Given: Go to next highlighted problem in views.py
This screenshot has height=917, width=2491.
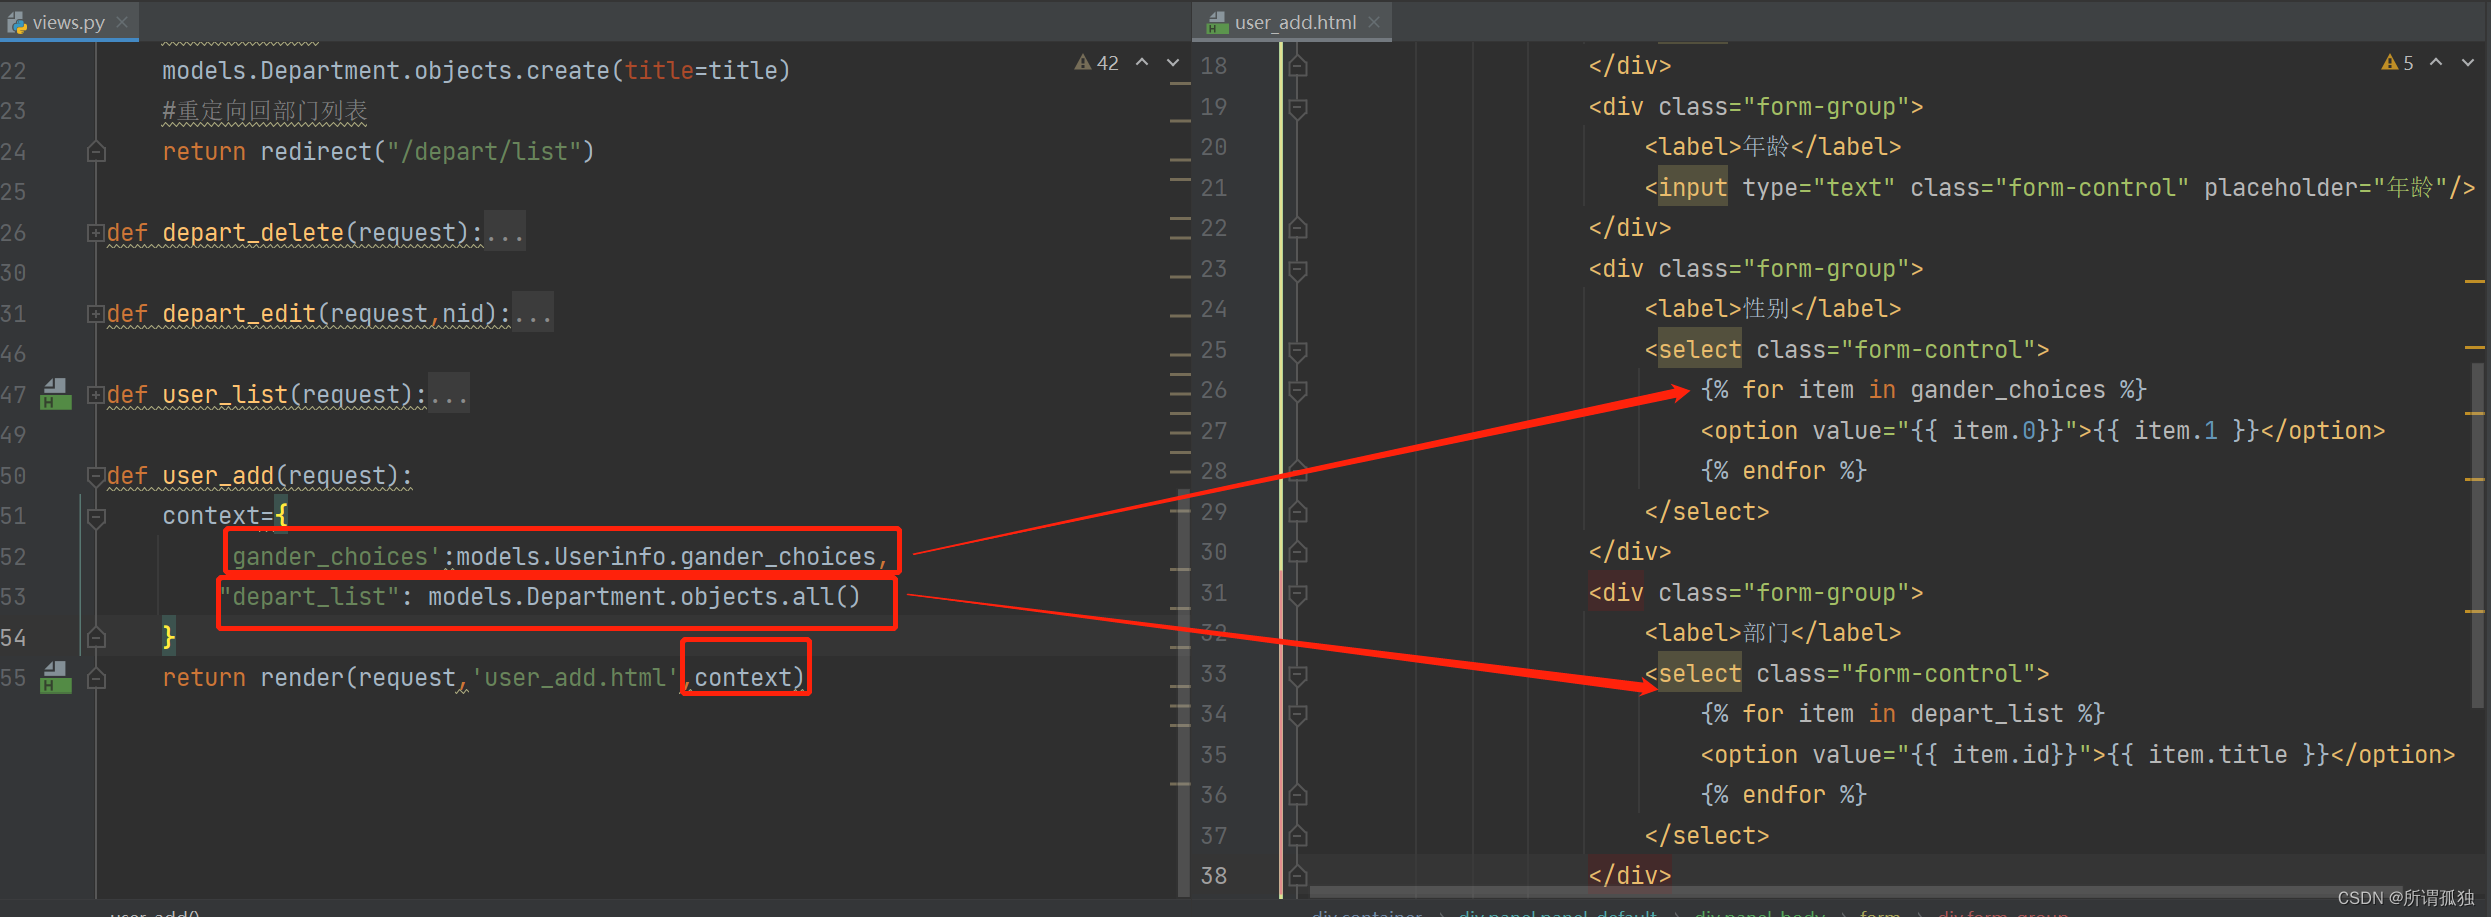Looking at the screenshot, I should 1173,63.
